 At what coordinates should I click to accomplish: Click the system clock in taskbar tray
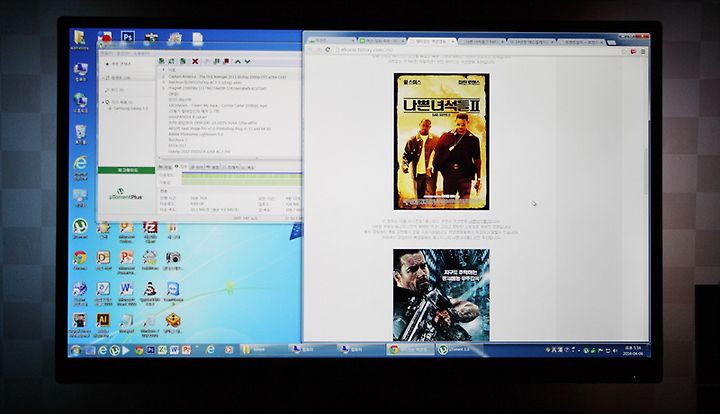(x=633, y=351)
